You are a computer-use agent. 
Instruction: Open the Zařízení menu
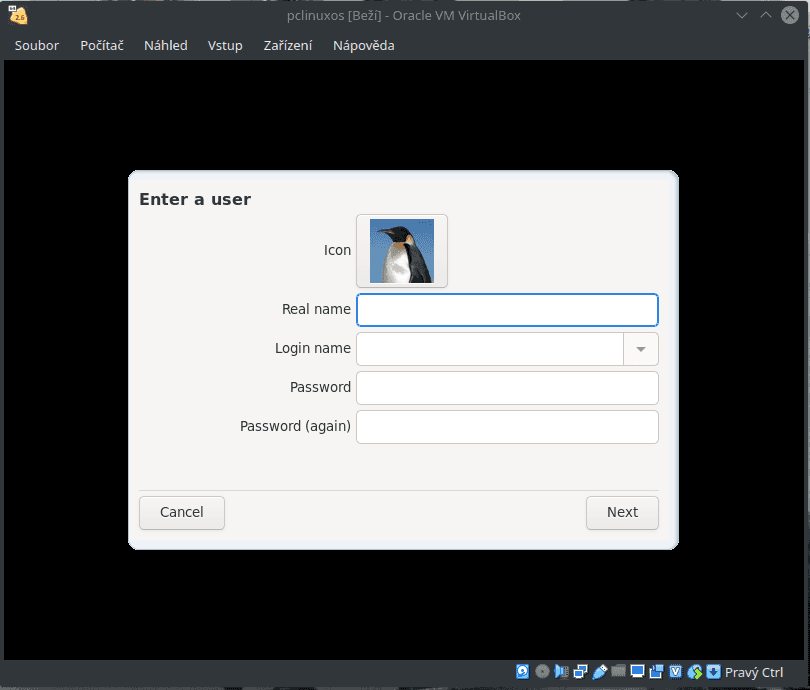coord(287,45)
